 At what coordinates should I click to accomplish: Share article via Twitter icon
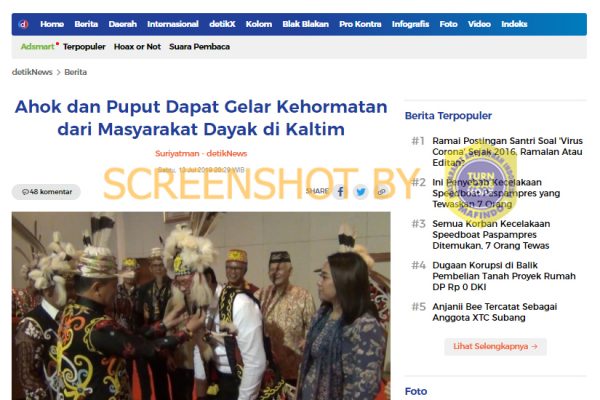click(x=360, y=191)
